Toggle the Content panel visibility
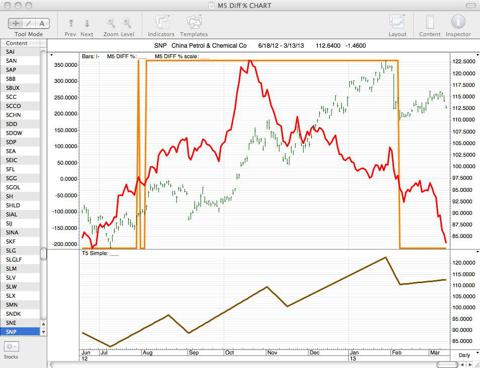This screenshot has width=480, height=368. (x=430, y=23)
